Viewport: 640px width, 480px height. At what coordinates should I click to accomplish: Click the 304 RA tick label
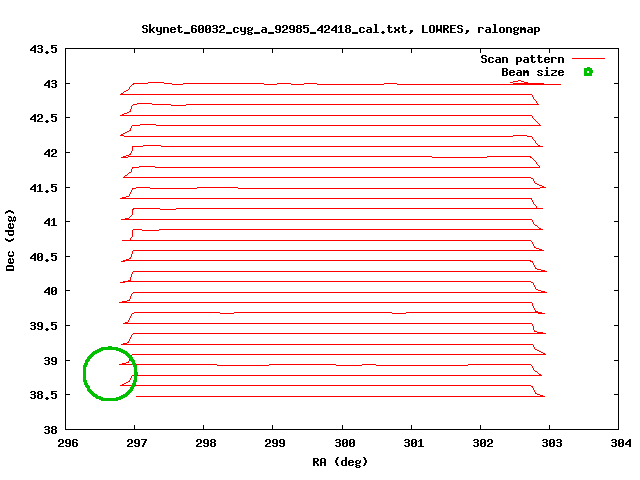(x=621, y=443)
